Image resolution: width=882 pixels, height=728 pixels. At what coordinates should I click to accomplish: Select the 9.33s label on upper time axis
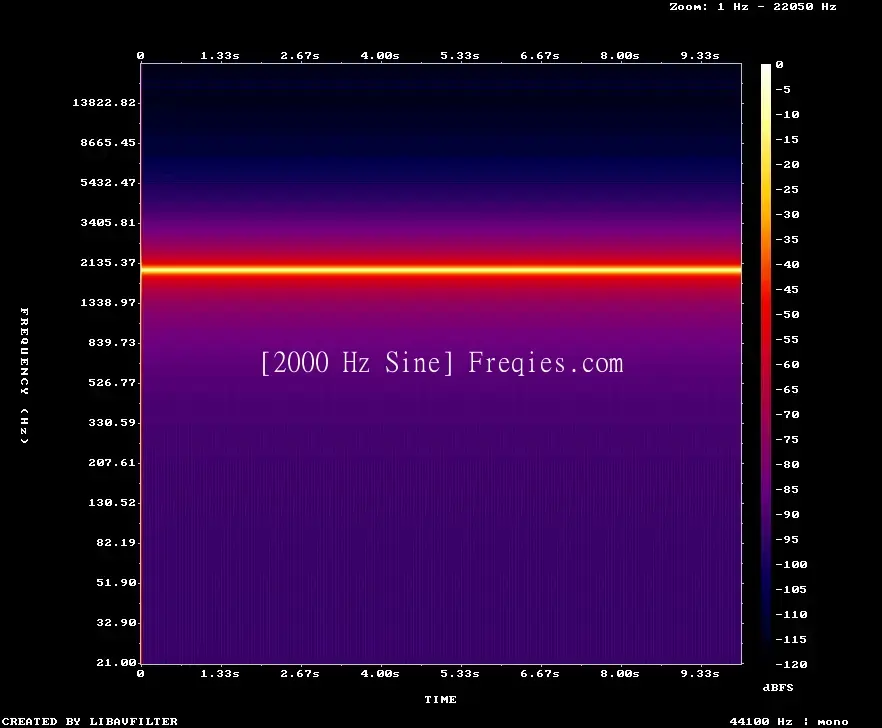tap(700, 56)
